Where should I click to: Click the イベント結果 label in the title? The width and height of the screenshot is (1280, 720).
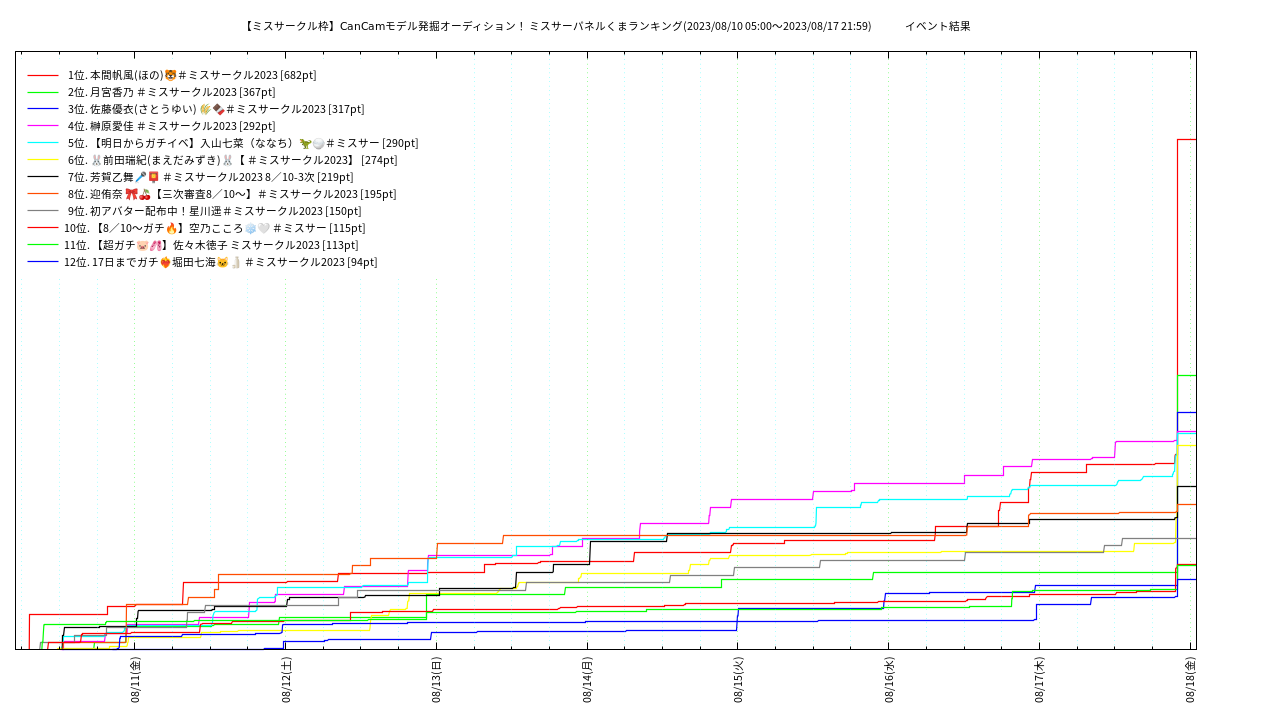[937, 26]
